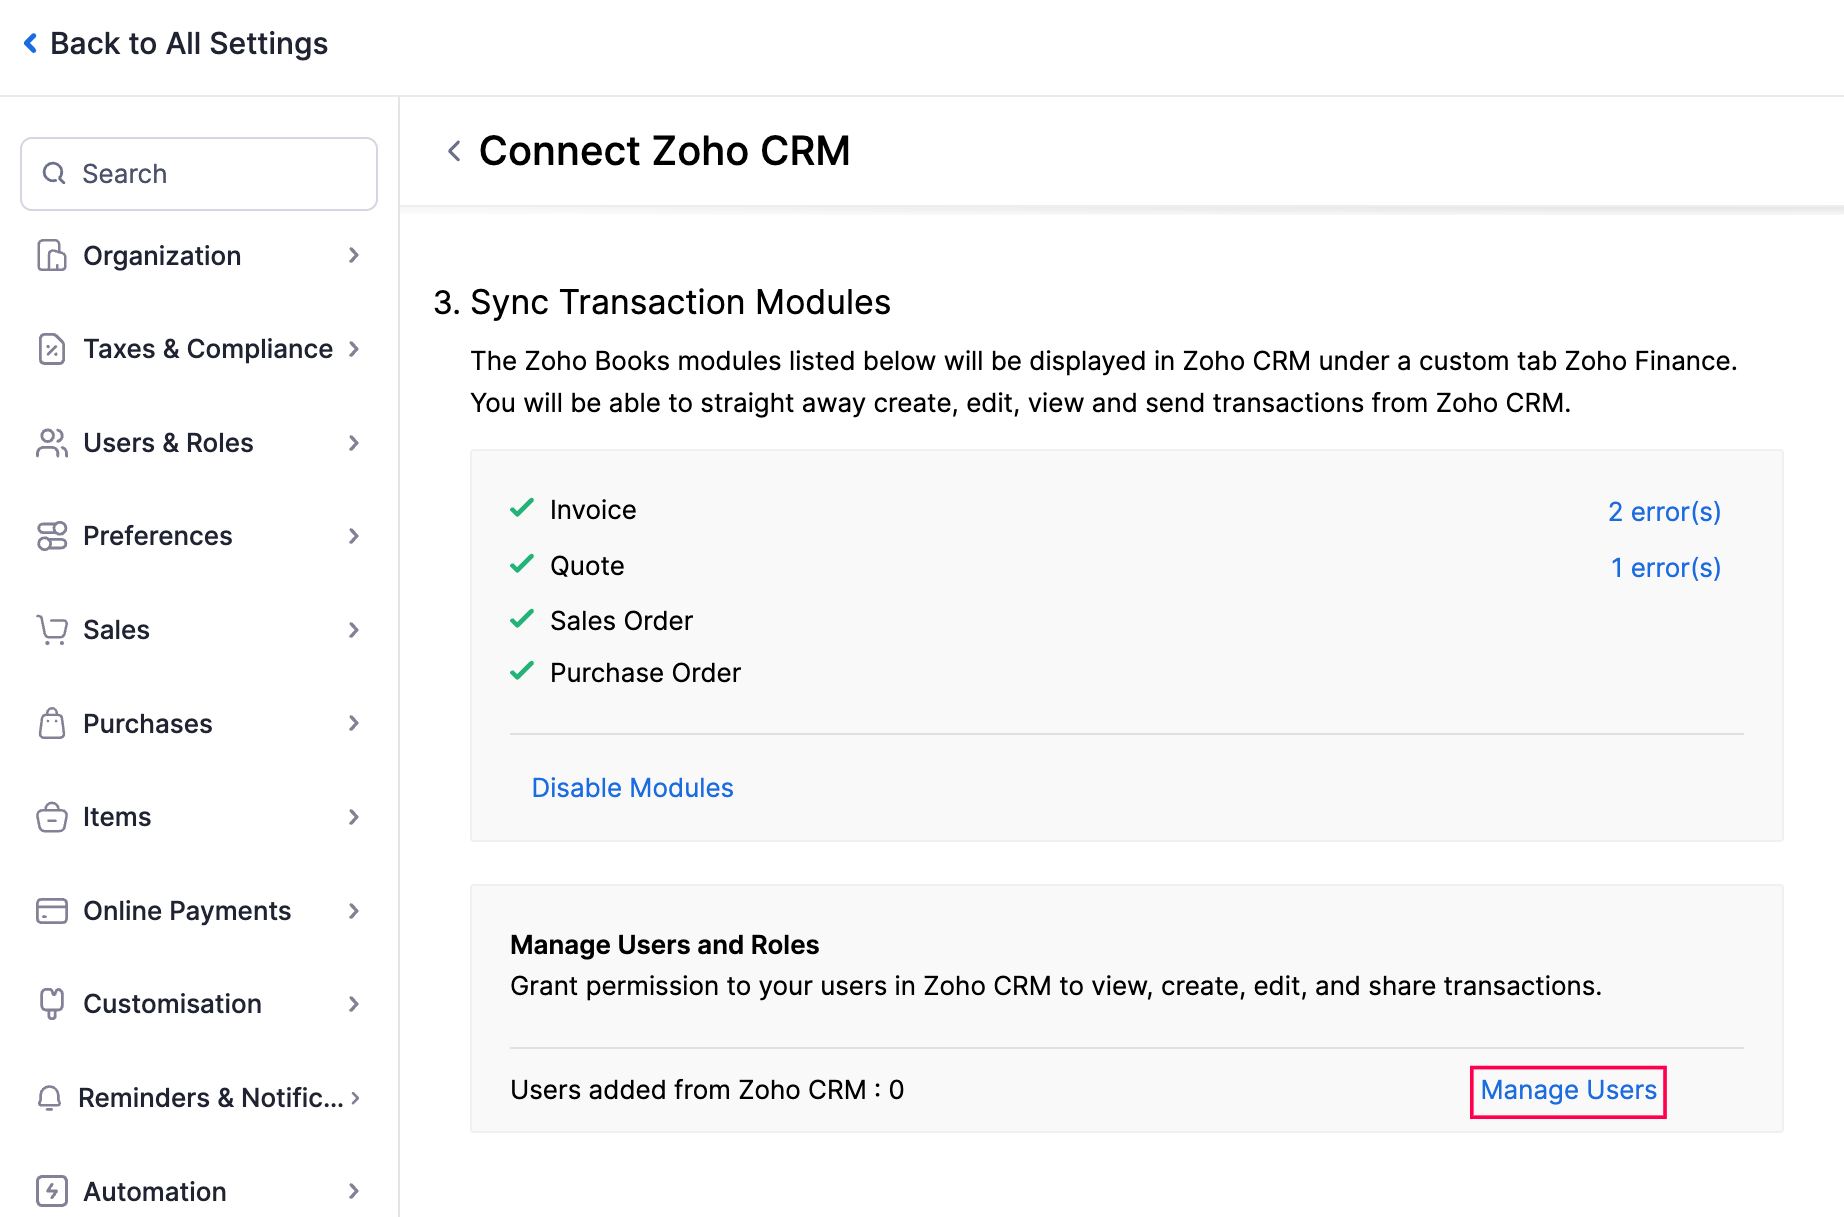Toggle the Quote module checkmark

pos(521,564)
